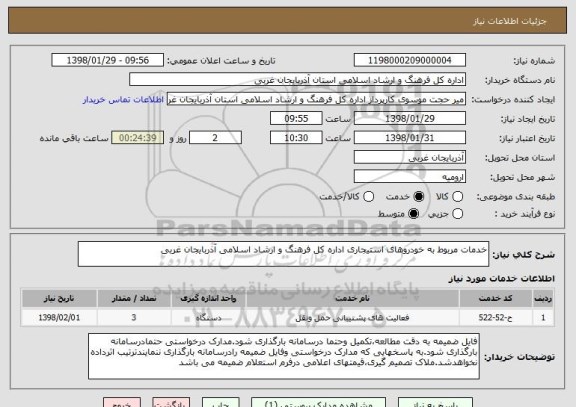Open مشاهده مدارک پیوستی (1) button
576x407 pixels.
[318, 403]
